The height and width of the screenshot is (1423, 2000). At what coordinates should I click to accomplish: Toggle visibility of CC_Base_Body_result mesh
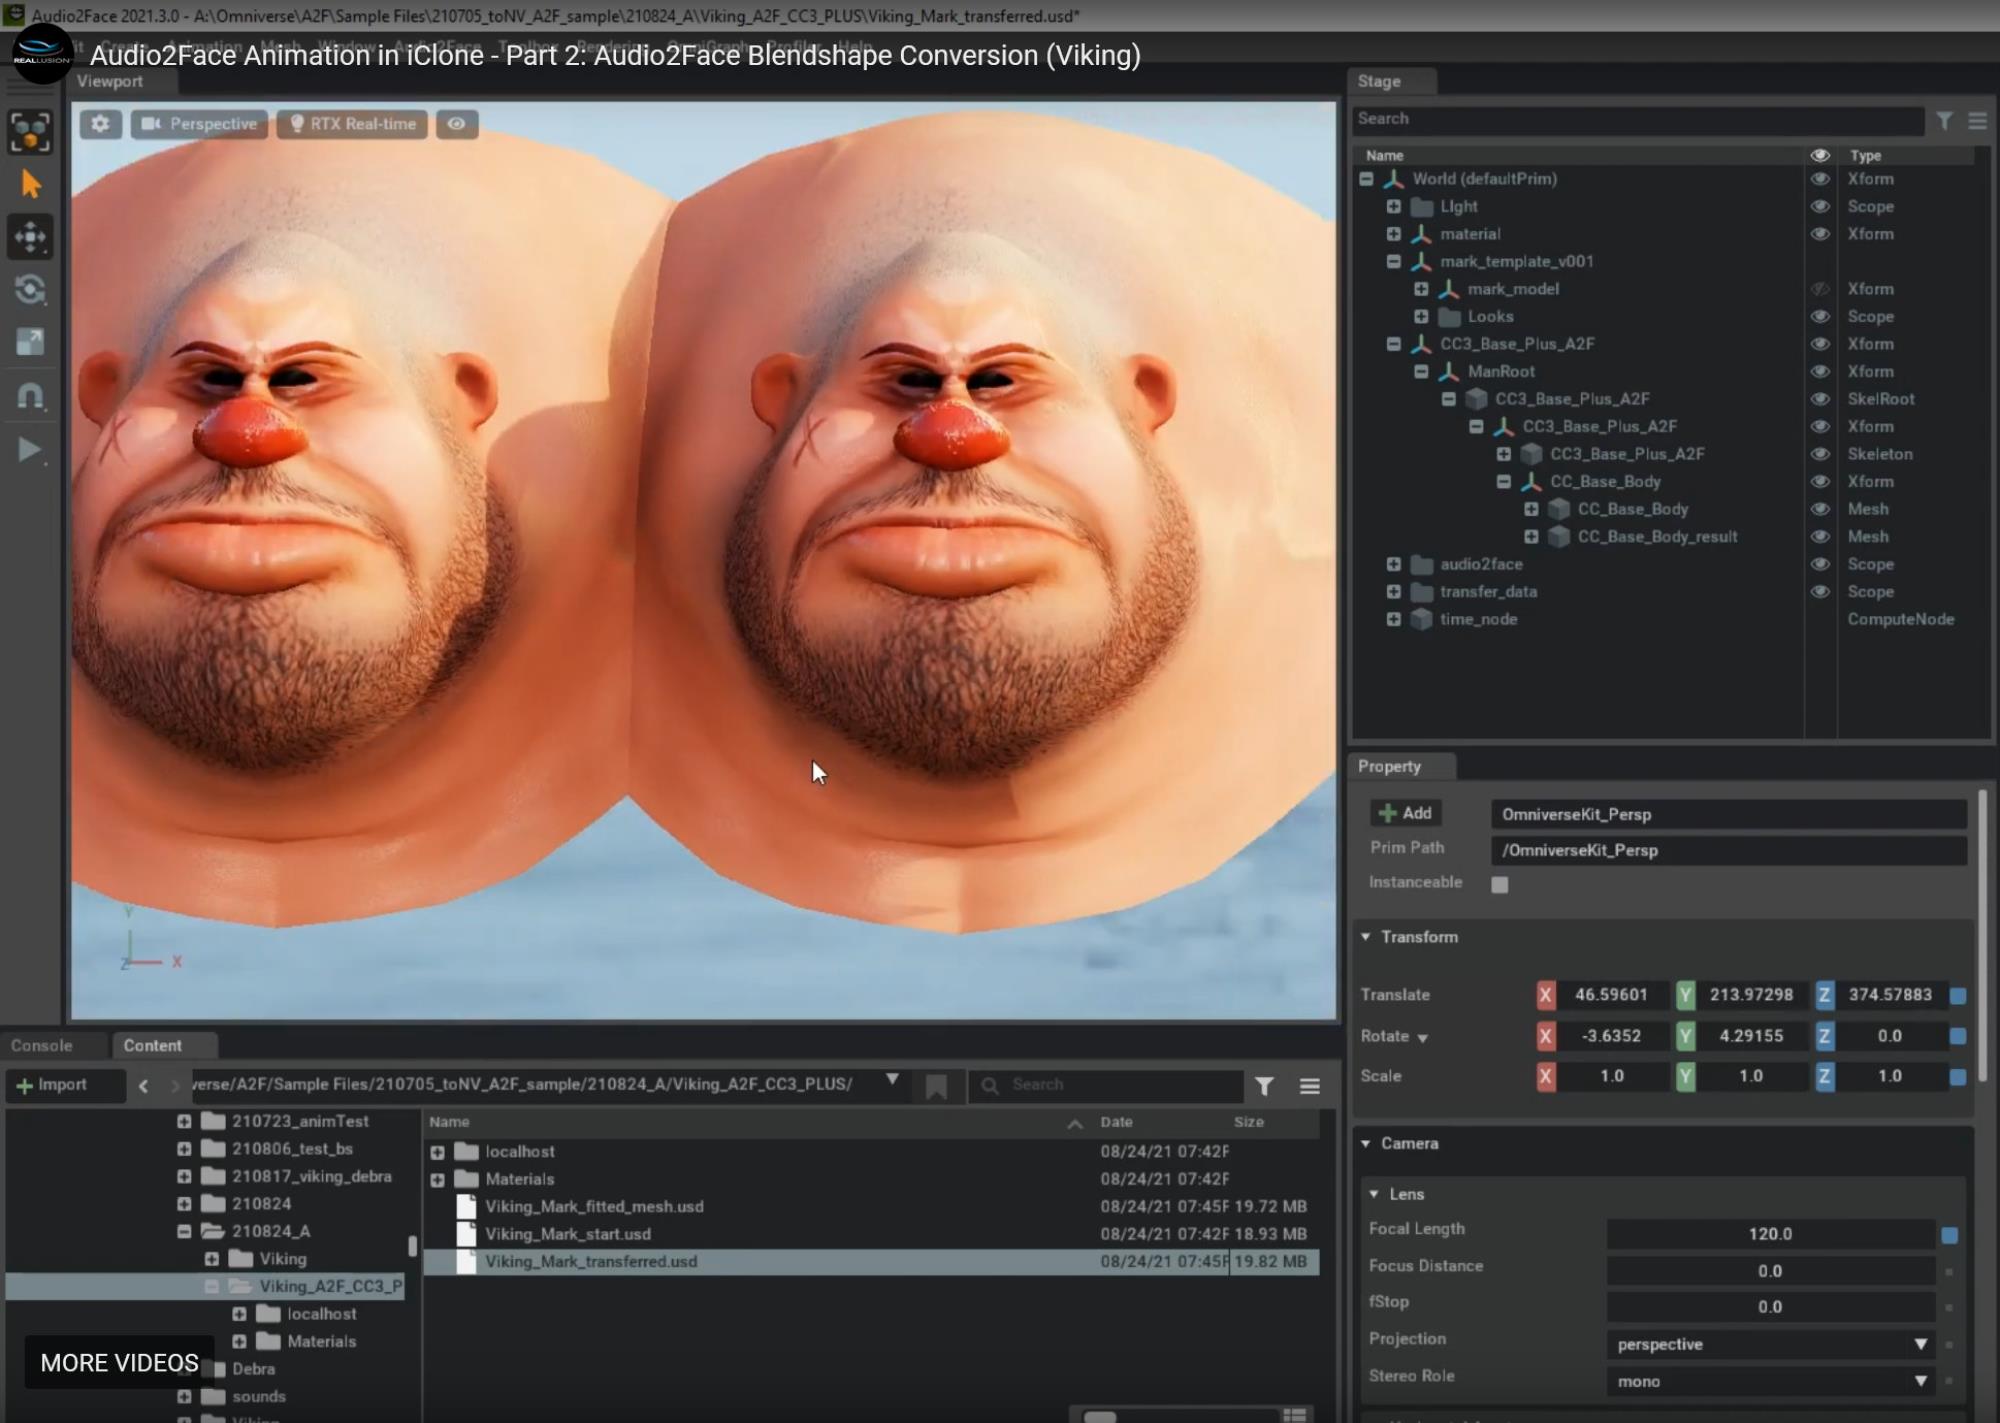[x=1820, y=537]
